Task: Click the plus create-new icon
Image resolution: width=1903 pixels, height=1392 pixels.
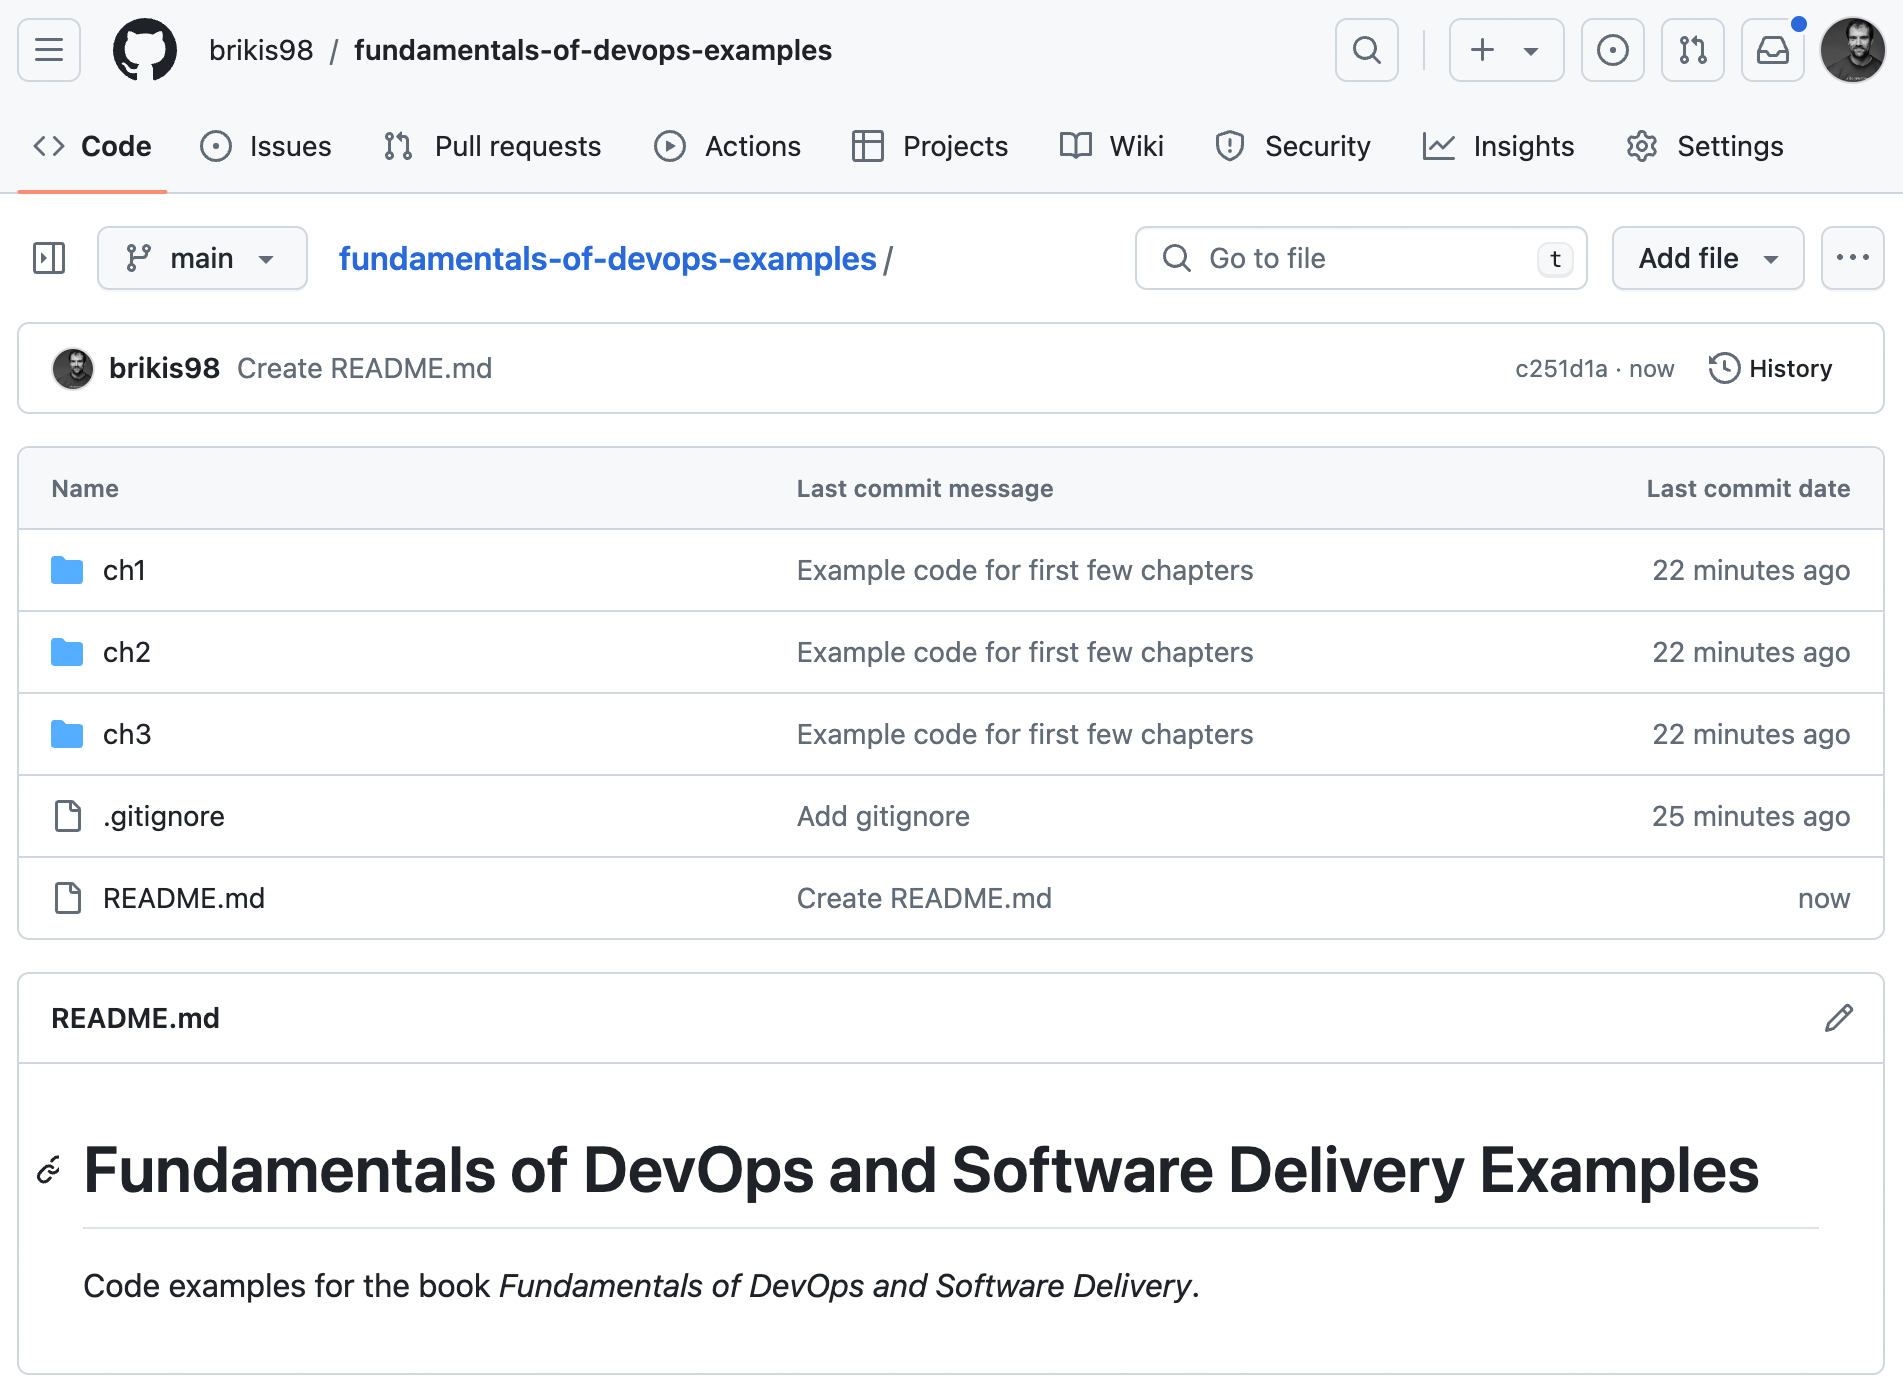Action: tap(1483, 50)
